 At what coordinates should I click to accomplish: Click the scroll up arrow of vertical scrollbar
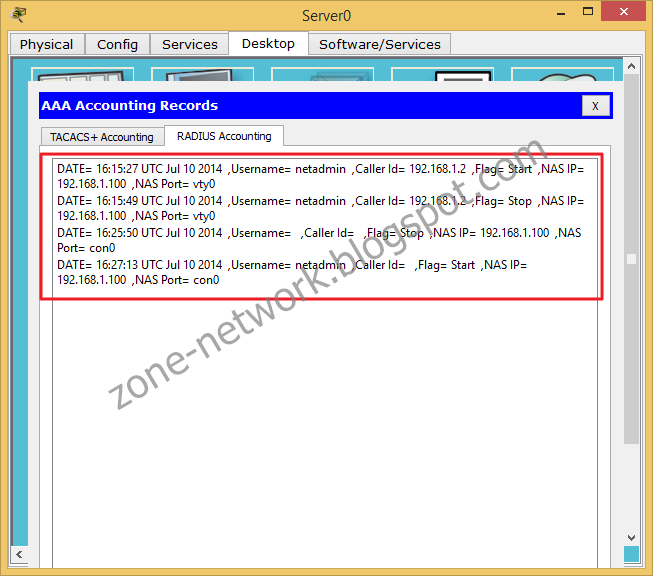[x=631, y=66]
